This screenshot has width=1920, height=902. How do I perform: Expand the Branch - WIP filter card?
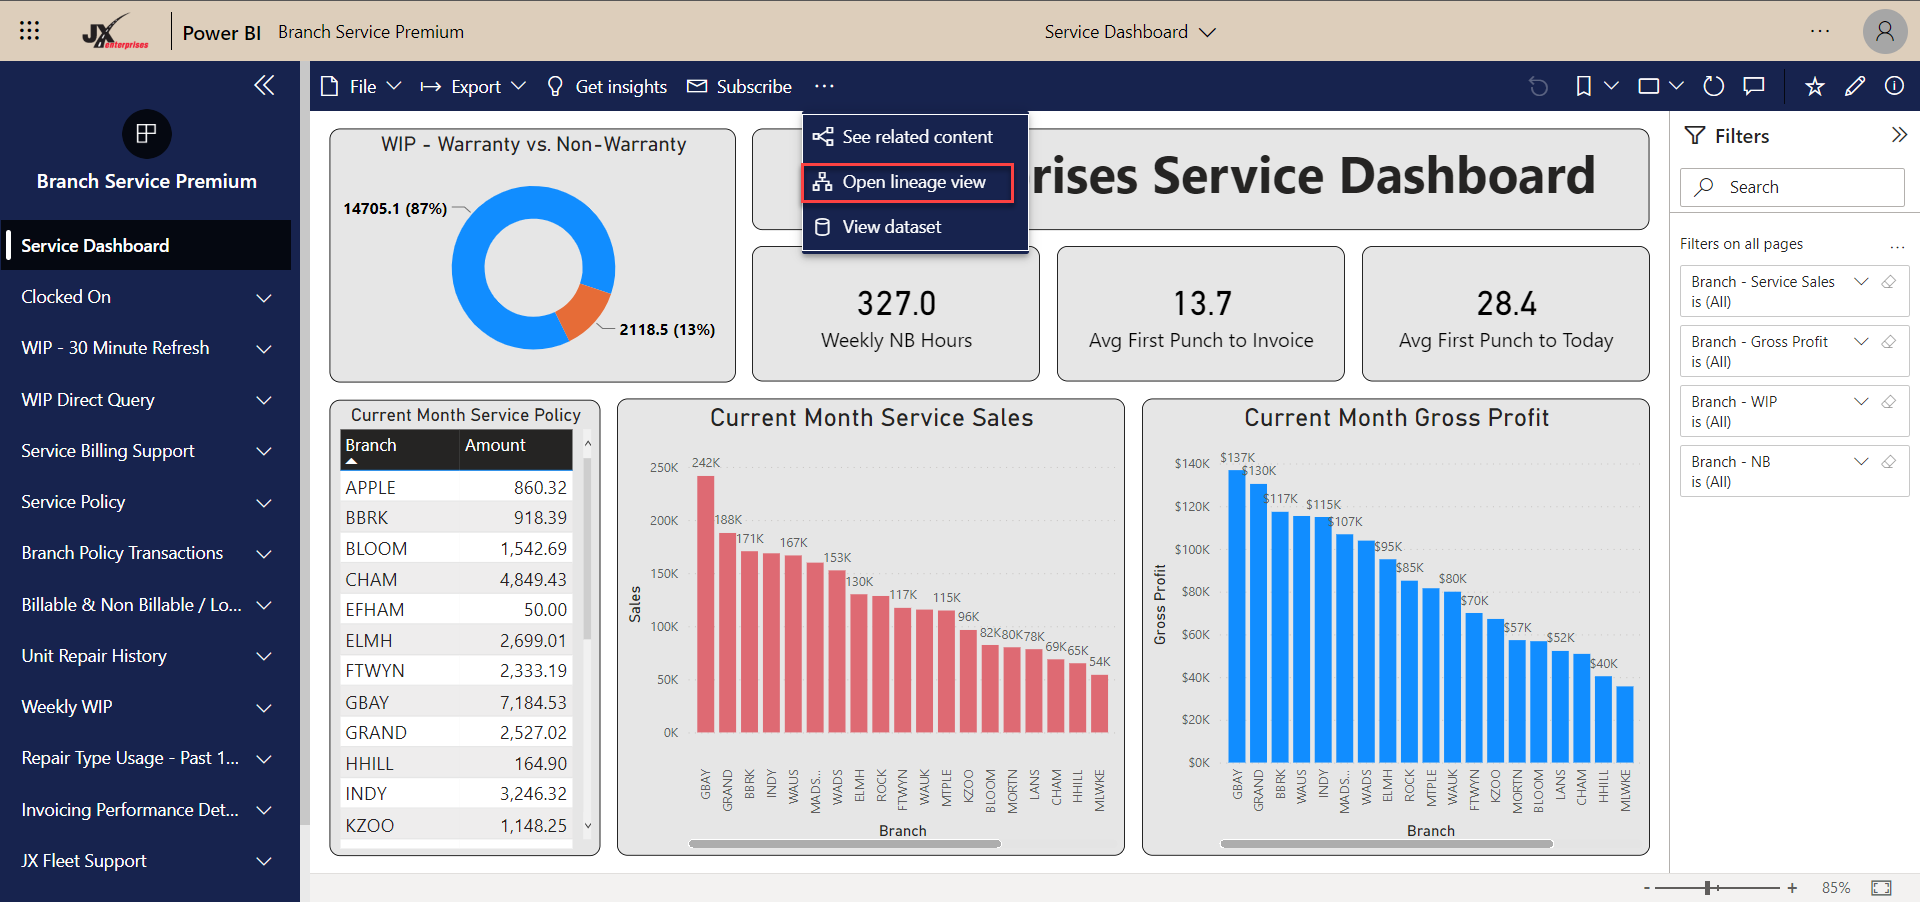click(1861, 402)
